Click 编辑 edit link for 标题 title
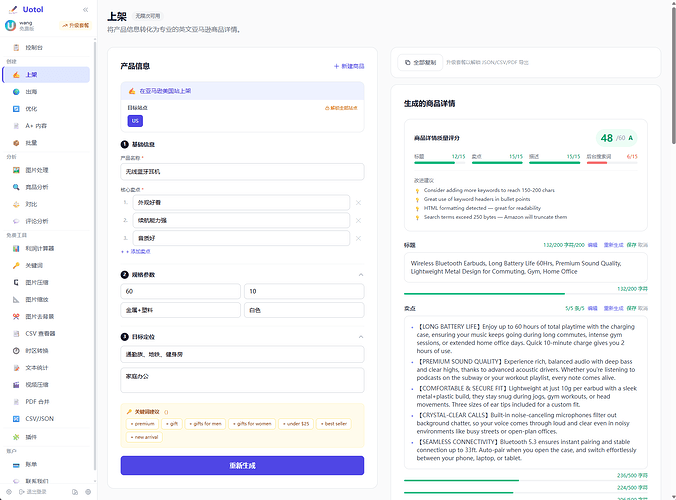The height and width of the screenshot is (500, 676). pyautogui.click(x=593, y=245)
